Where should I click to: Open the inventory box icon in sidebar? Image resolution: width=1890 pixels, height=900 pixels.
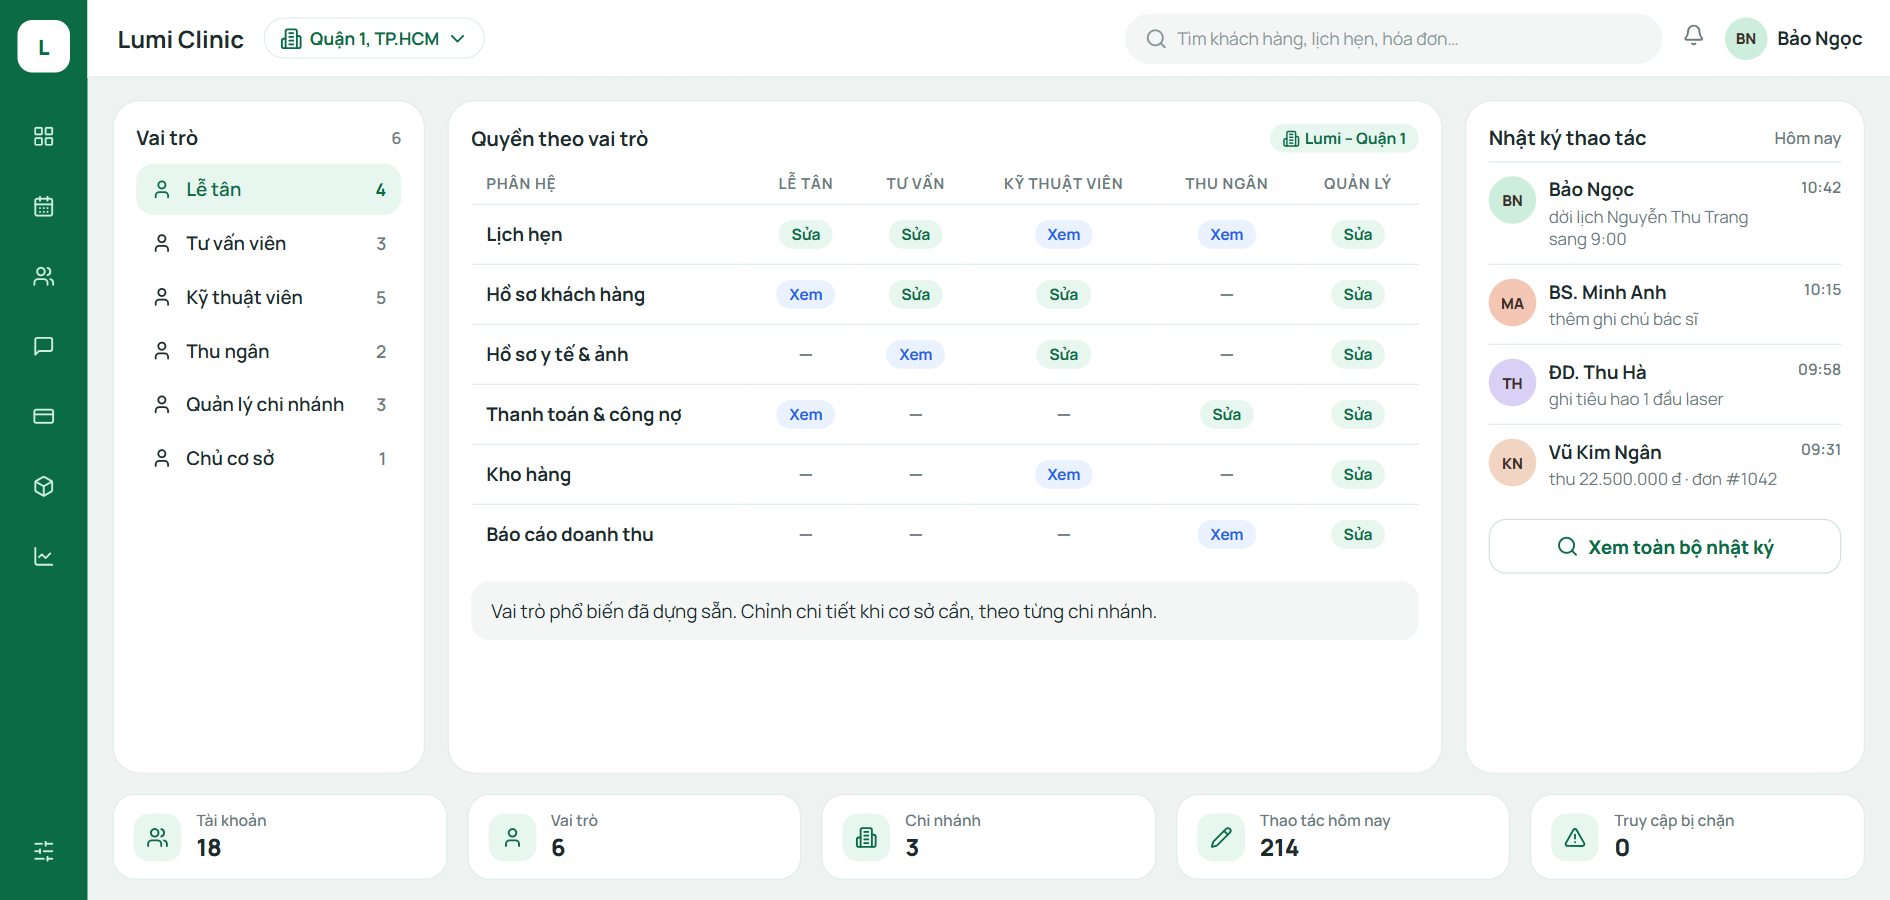(43, 486)
